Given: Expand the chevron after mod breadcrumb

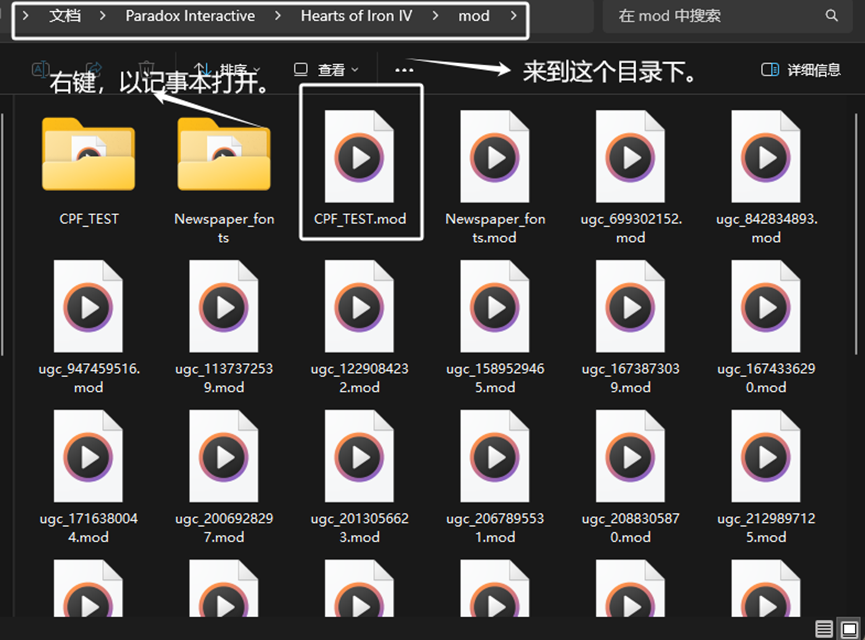Looking at the screenshot, I should [514, 16].
